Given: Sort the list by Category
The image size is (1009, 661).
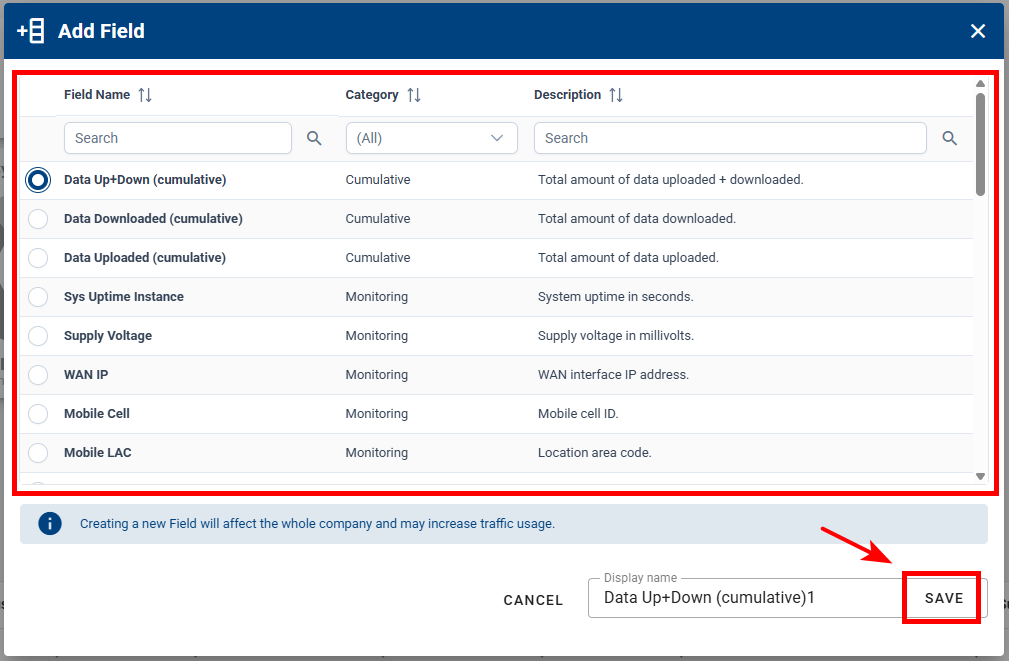Looking at the screenshot, I should tap(414, 94).
